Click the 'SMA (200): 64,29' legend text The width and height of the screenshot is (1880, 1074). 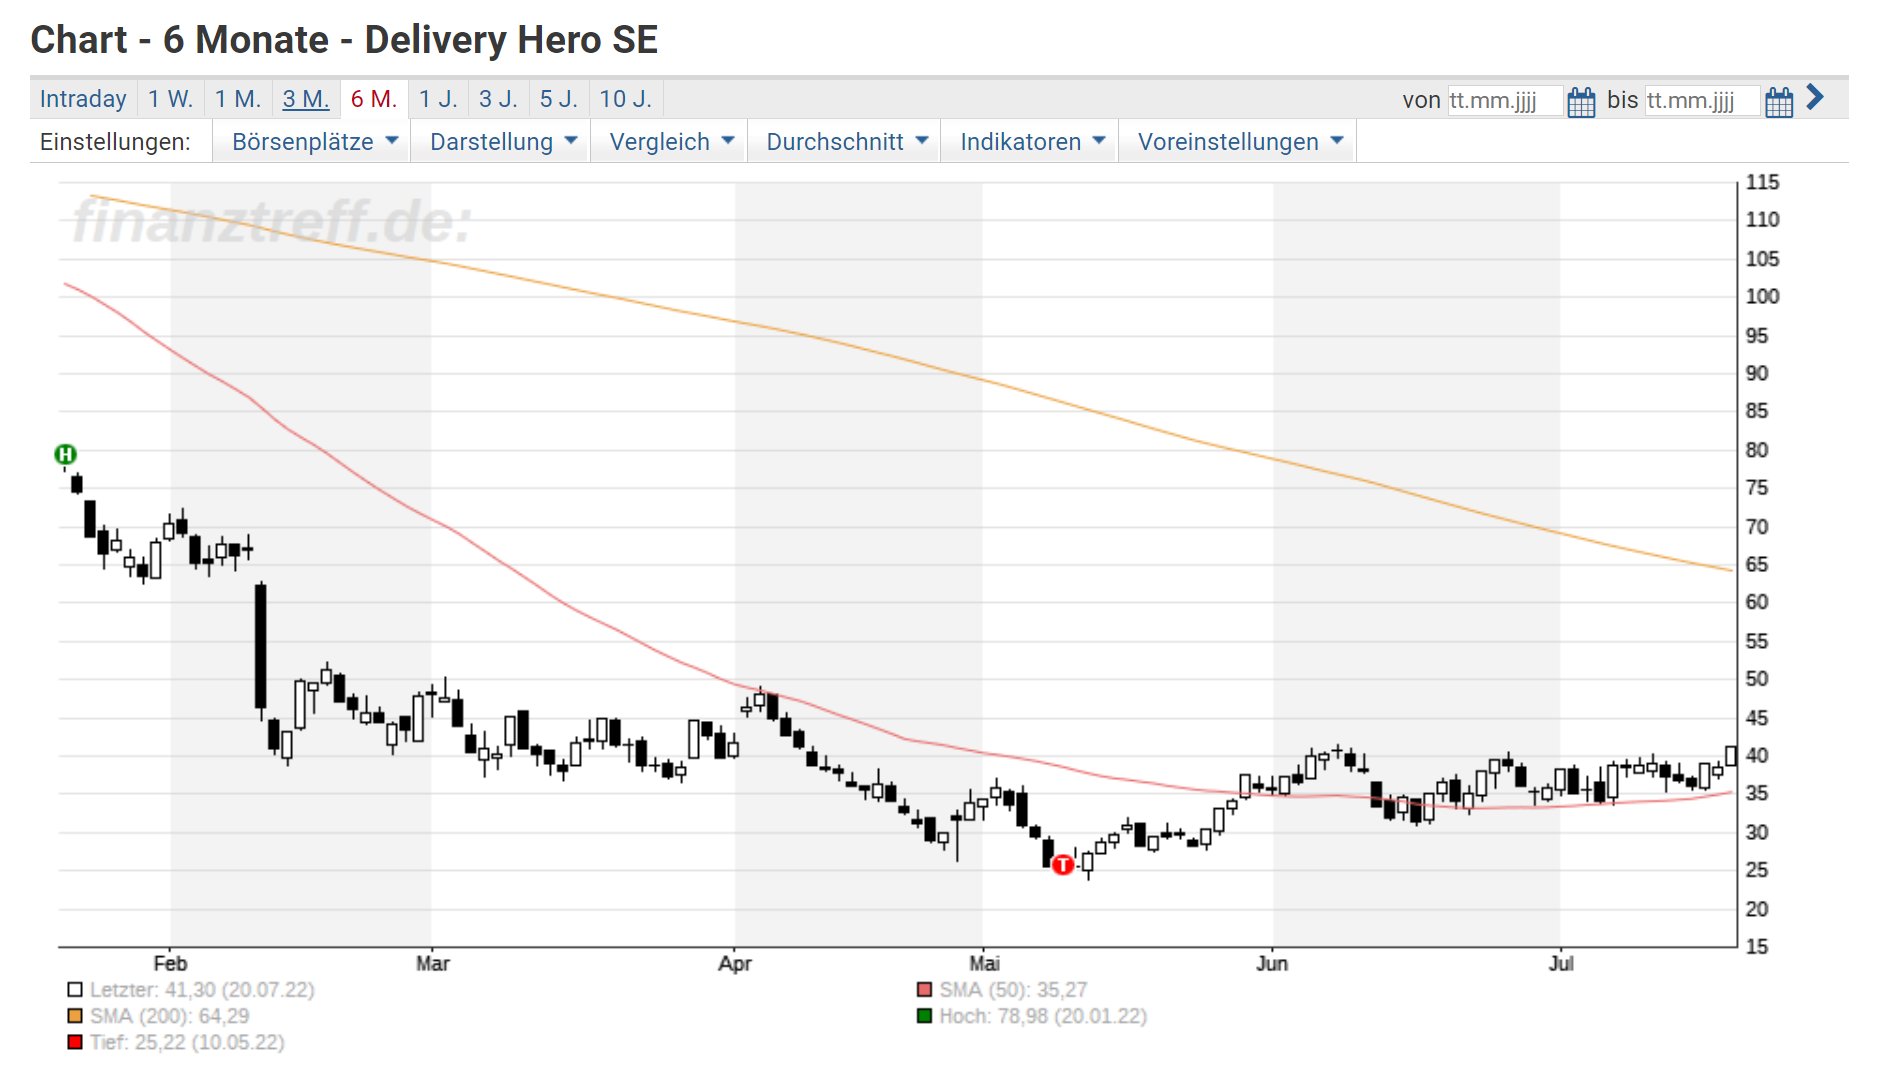pos(170,1016)
